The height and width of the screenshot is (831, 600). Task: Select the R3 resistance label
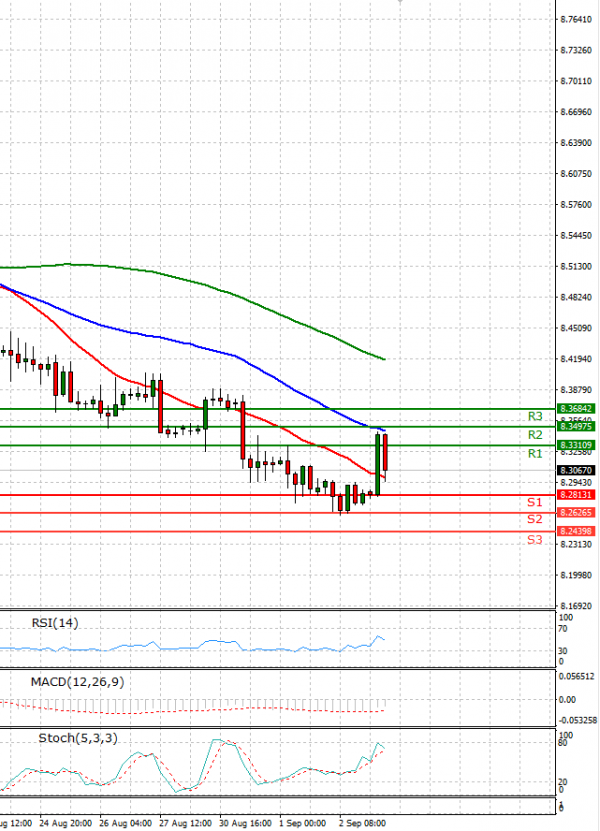(x=535, y=417)
